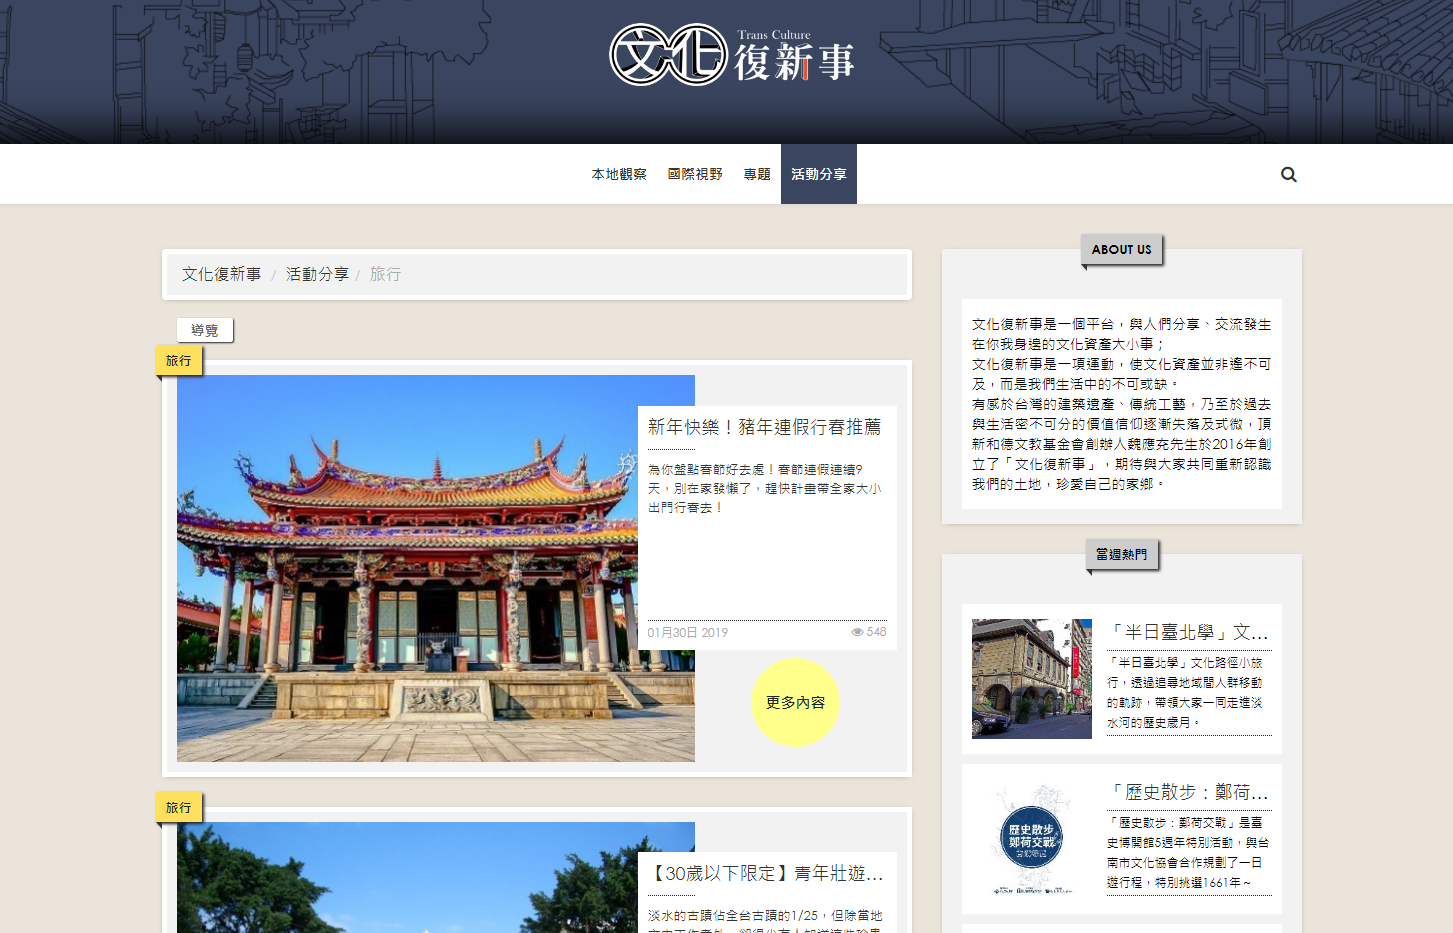Select the 活動分享 navigation tab

(x=818, y=174)
